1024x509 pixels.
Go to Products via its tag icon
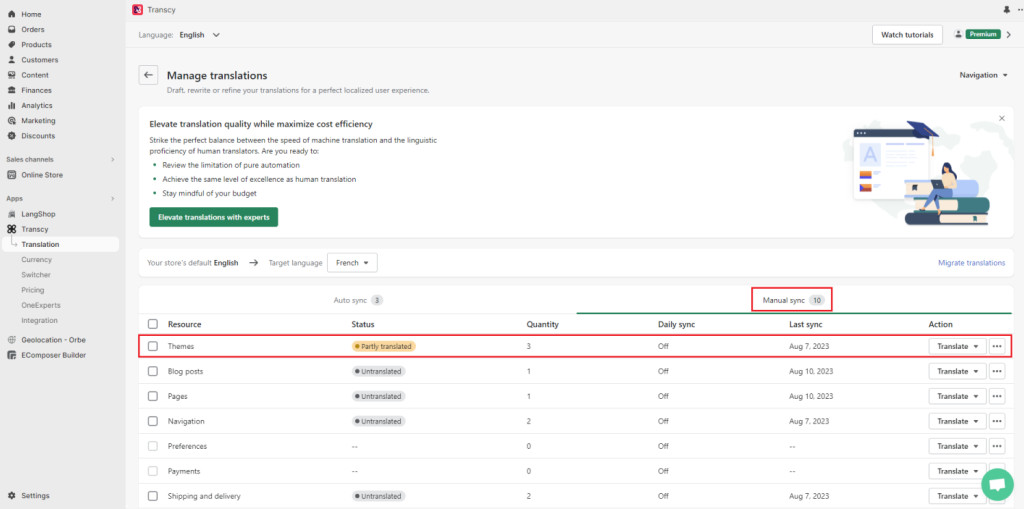click(12, 44)
